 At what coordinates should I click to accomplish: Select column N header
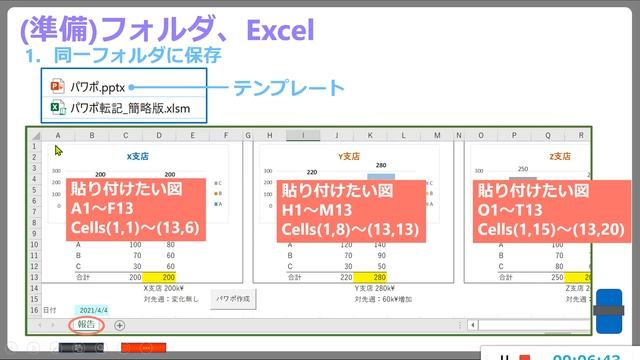pos(459,136)
